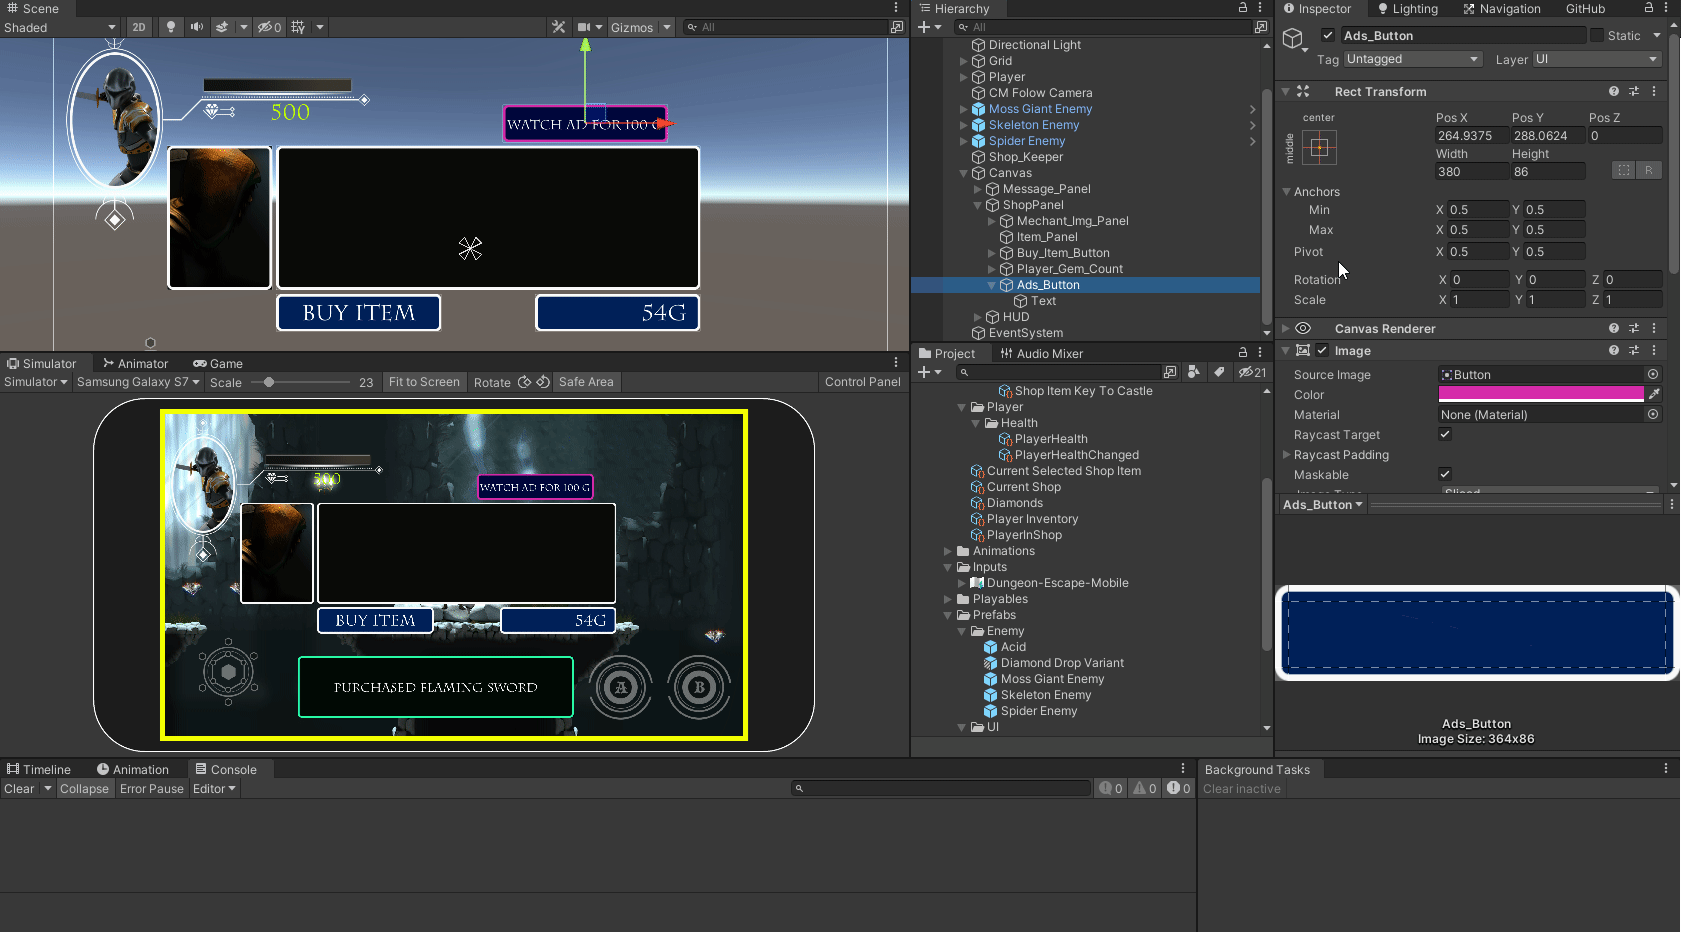Image resolution: width=1681 pixels, height=932 pixels.
Task: Toggle the Image component enabled checkbox
Action: tap(1322, 350)
